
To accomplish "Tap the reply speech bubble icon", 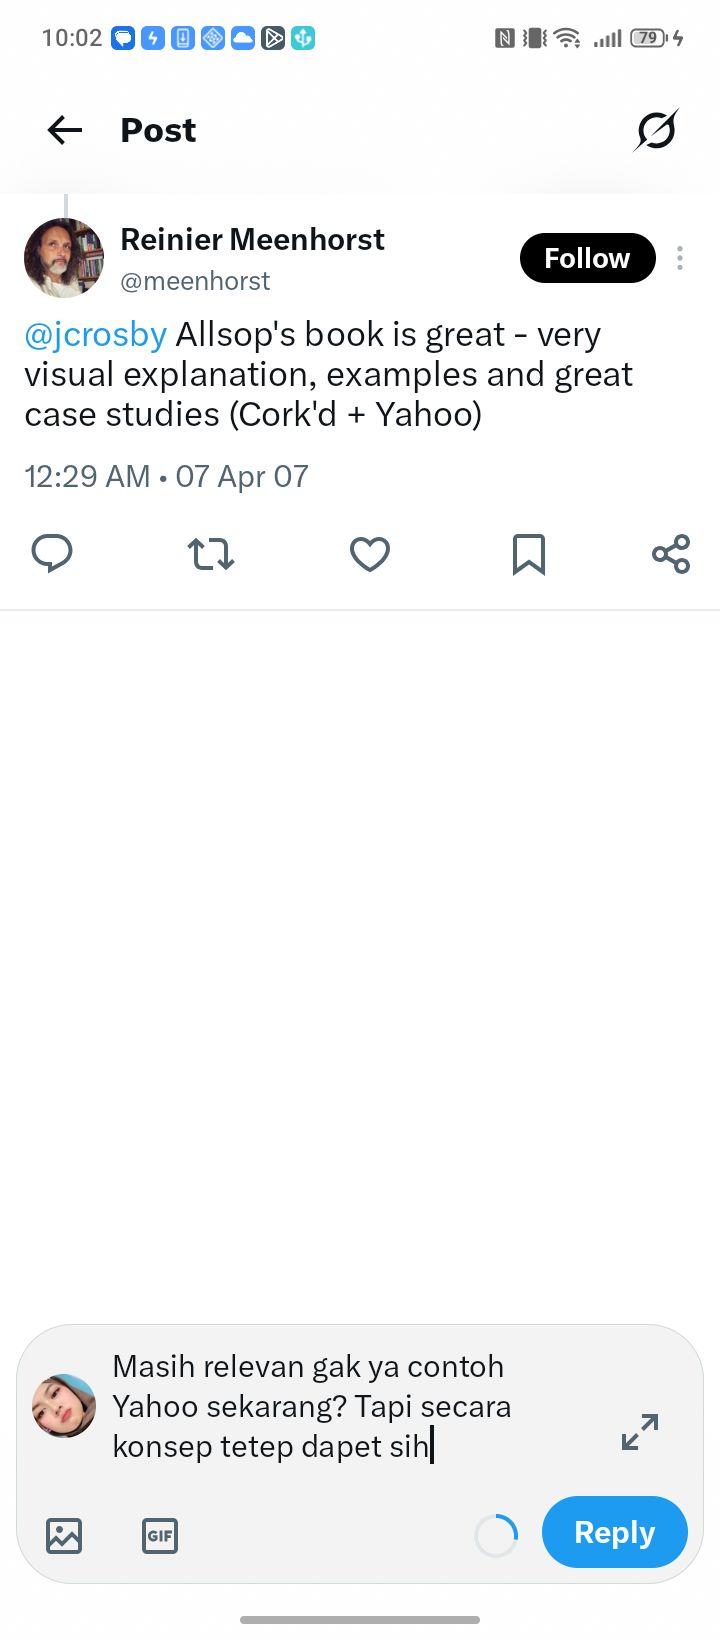I will [52, 553].
